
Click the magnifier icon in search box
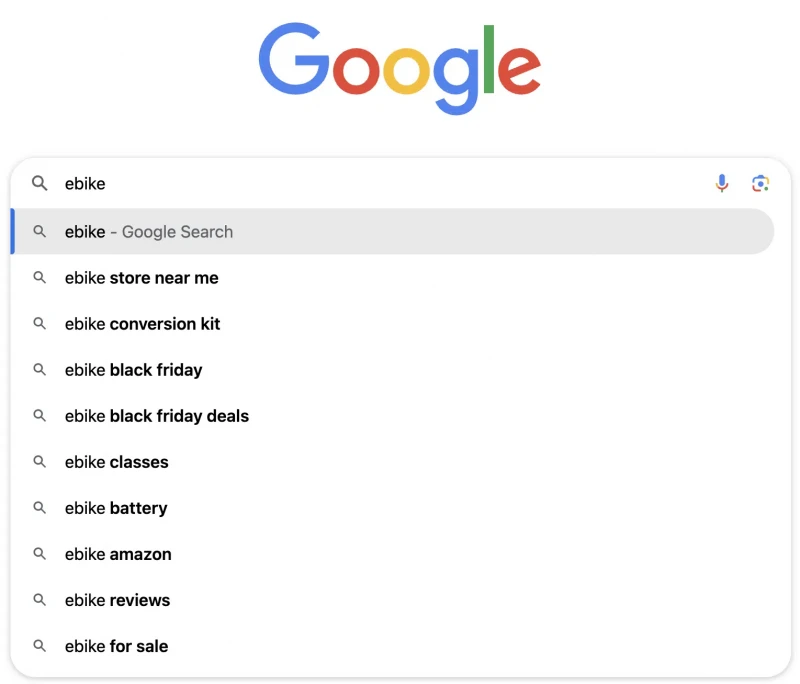pos(39,183)
